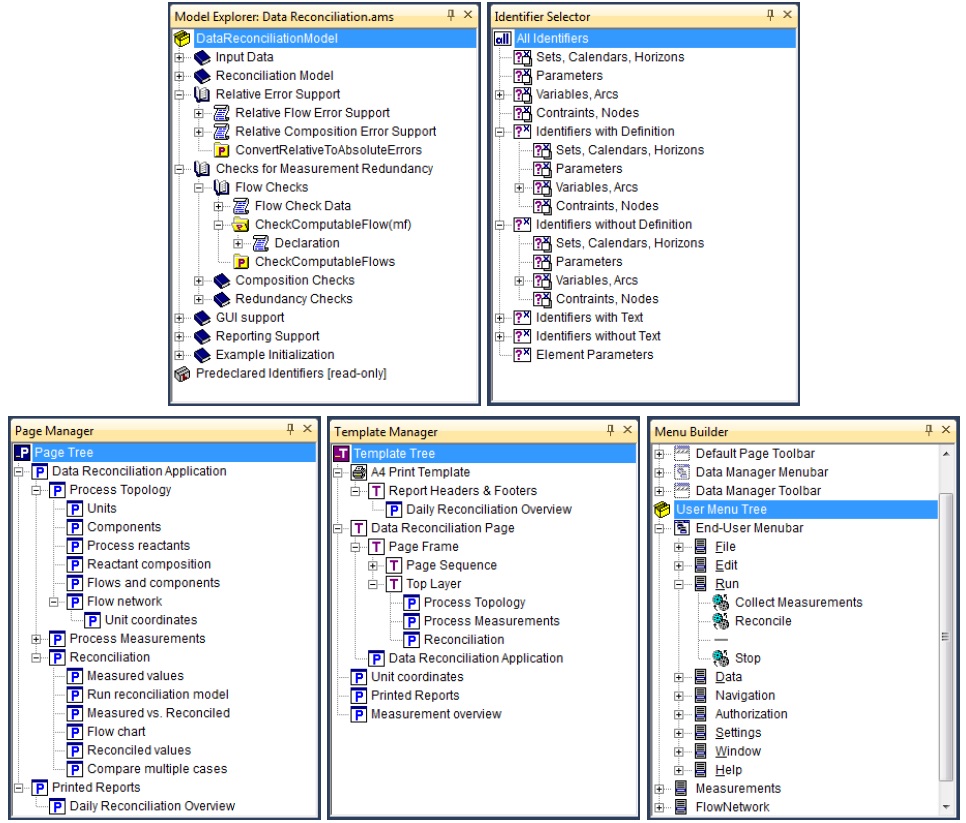Viewport: 966px width, 823px height.
Task: Toggle pin on the Page Manager panel
Action: tap(290, 429)
